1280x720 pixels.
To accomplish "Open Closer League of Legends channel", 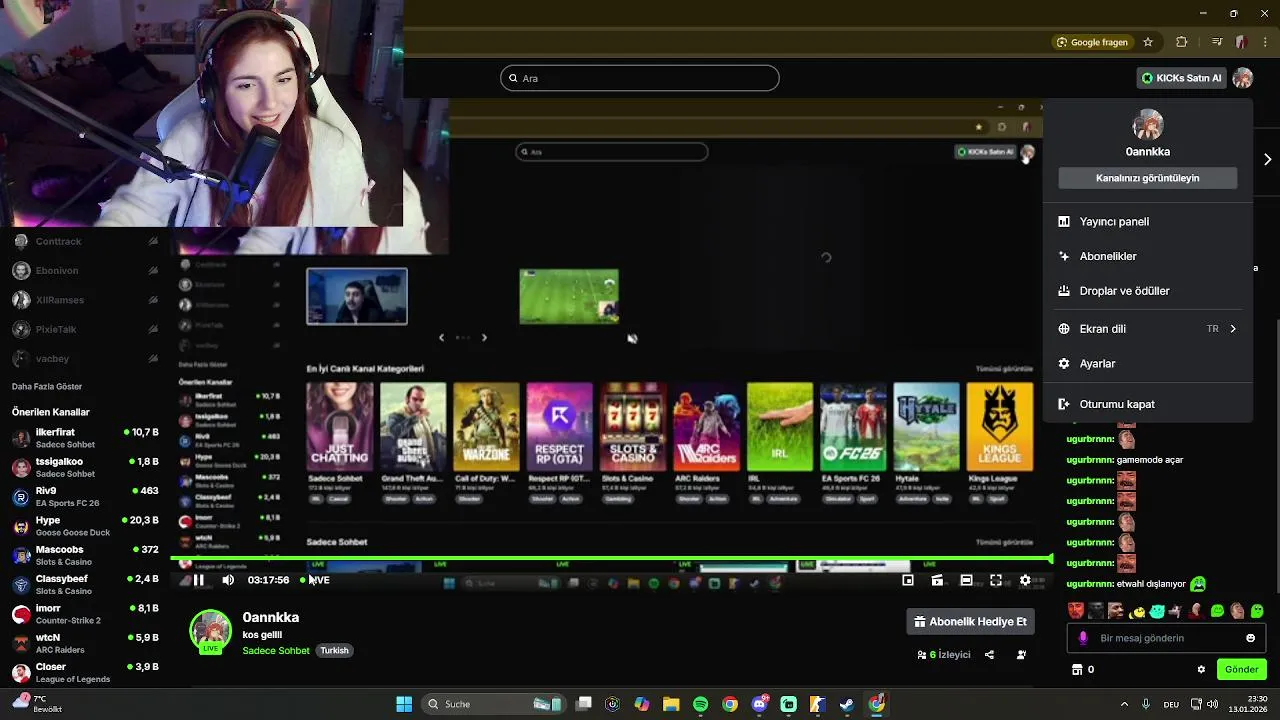I will pyautogui.click(x=85, y=672).
